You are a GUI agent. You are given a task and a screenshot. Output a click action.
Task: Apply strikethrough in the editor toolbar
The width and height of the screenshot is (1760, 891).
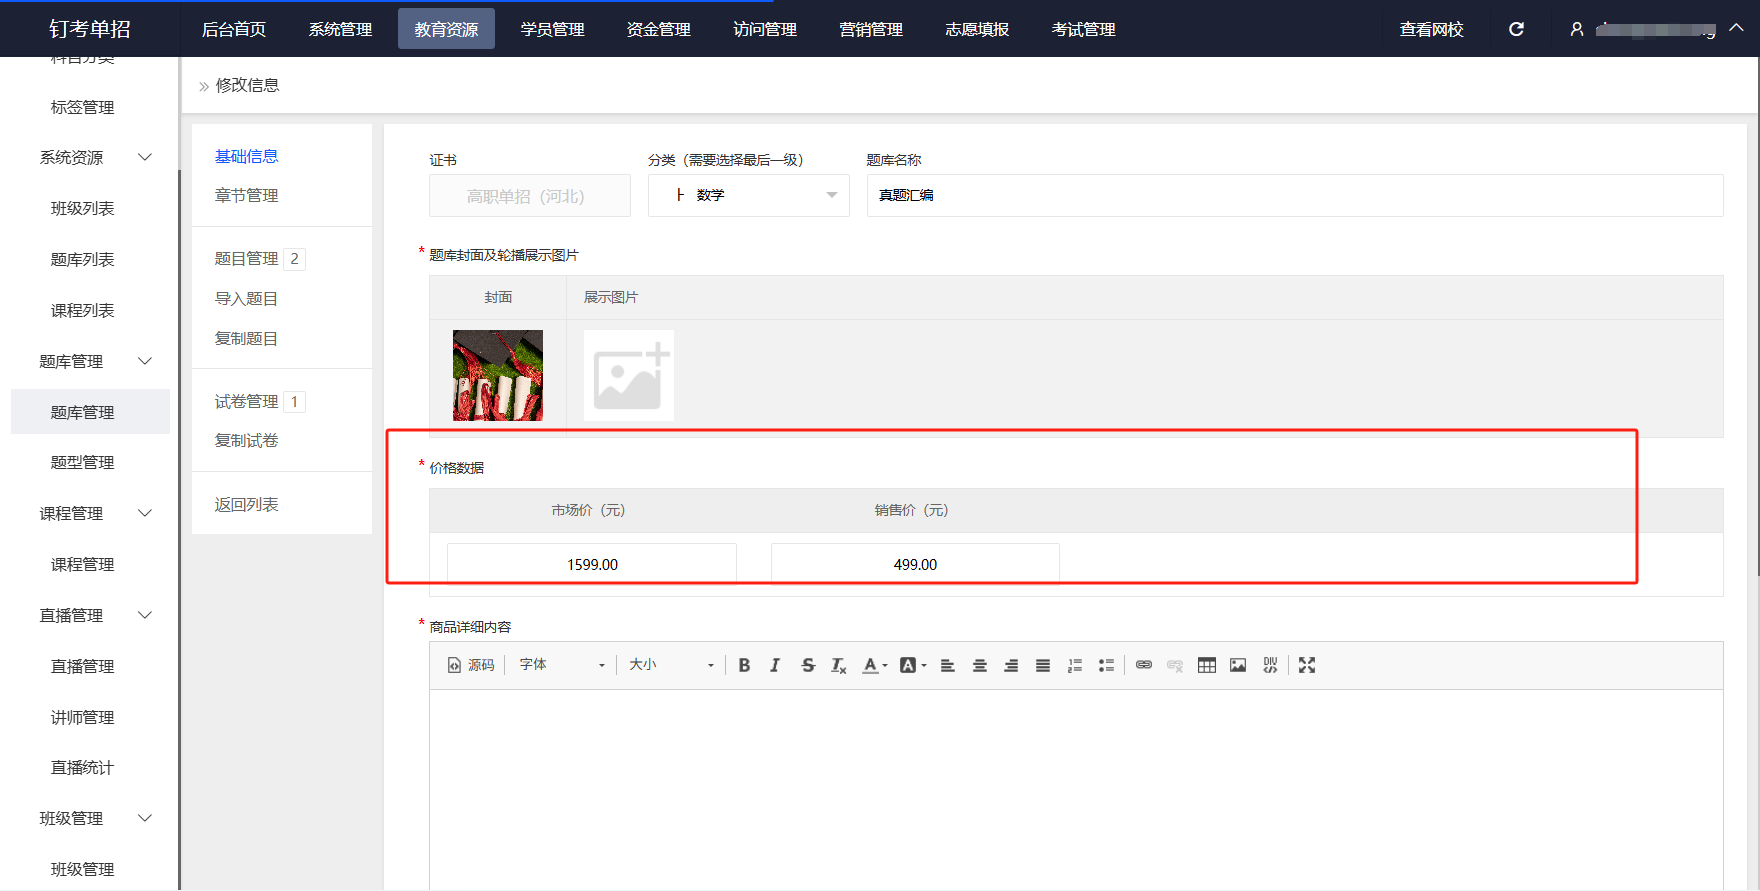(x=808, y=665)
